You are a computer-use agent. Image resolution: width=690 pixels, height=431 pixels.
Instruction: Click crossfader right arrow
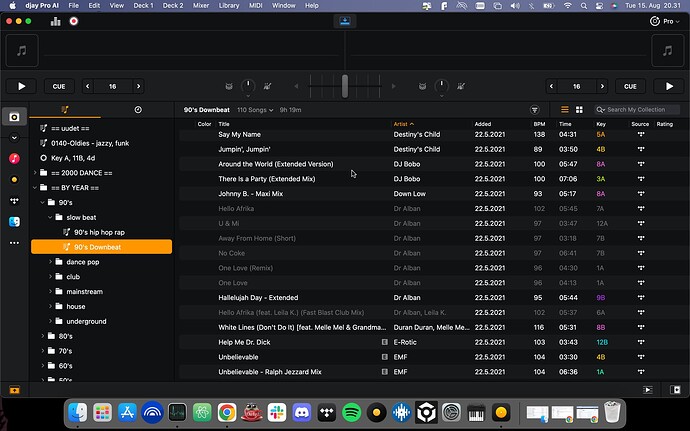click(x=393, y=86)
